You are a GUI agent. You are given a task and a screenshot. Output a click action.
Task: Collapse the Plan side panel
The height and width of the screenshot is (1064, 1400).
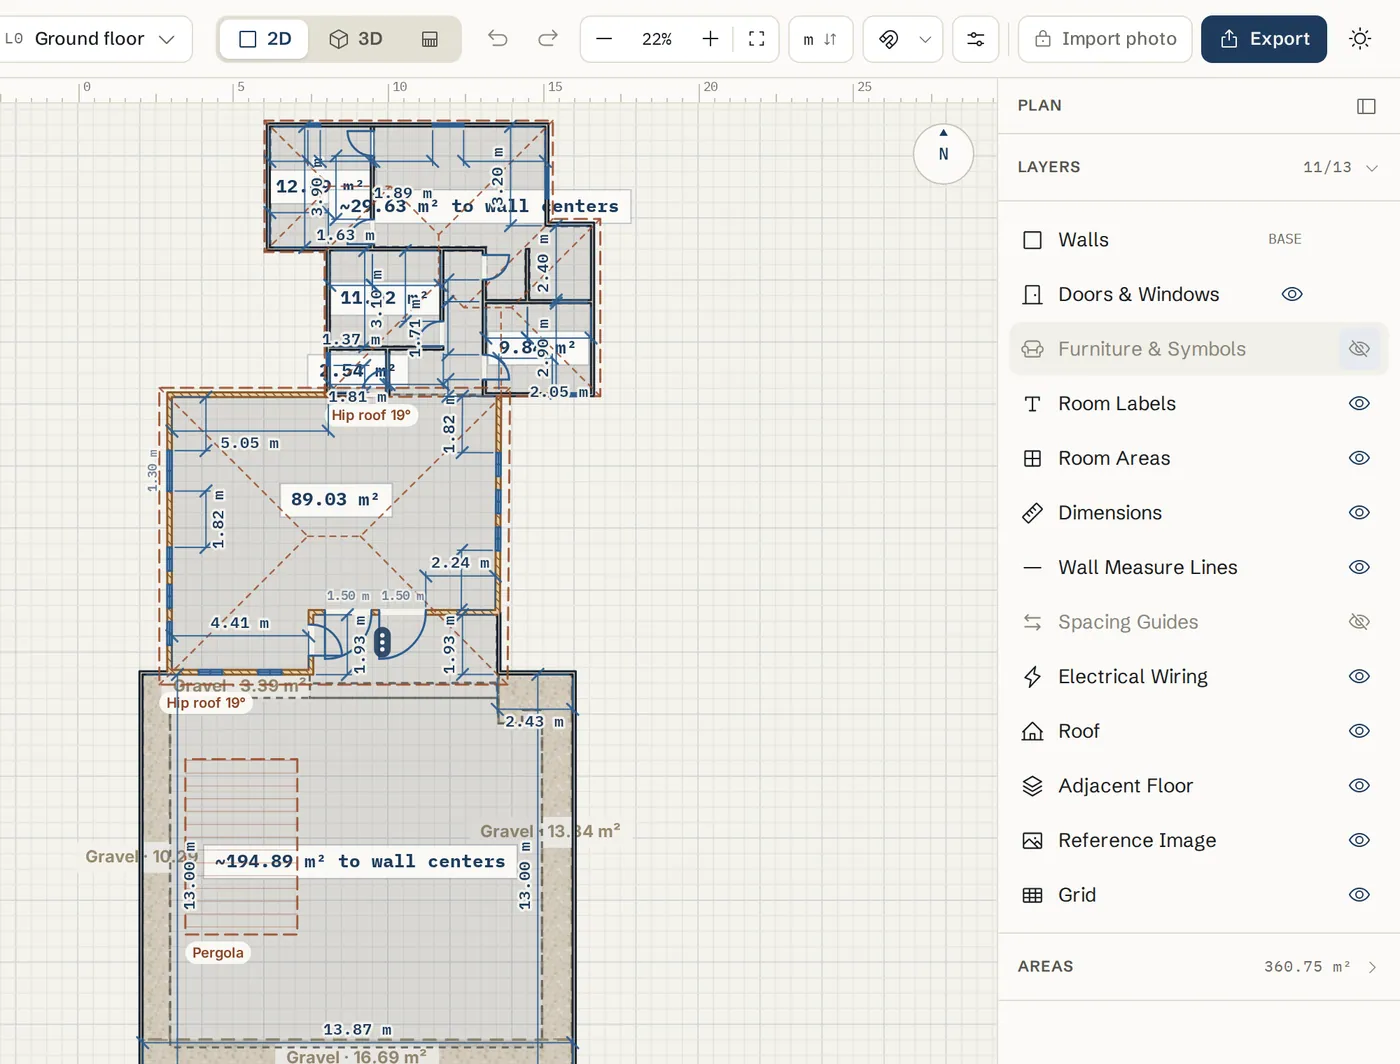1366,106
